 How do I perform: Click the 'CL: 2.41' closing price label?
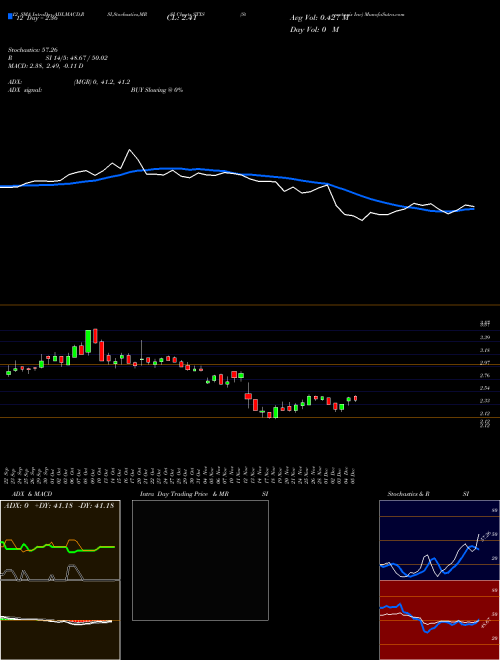click(182, 18)
